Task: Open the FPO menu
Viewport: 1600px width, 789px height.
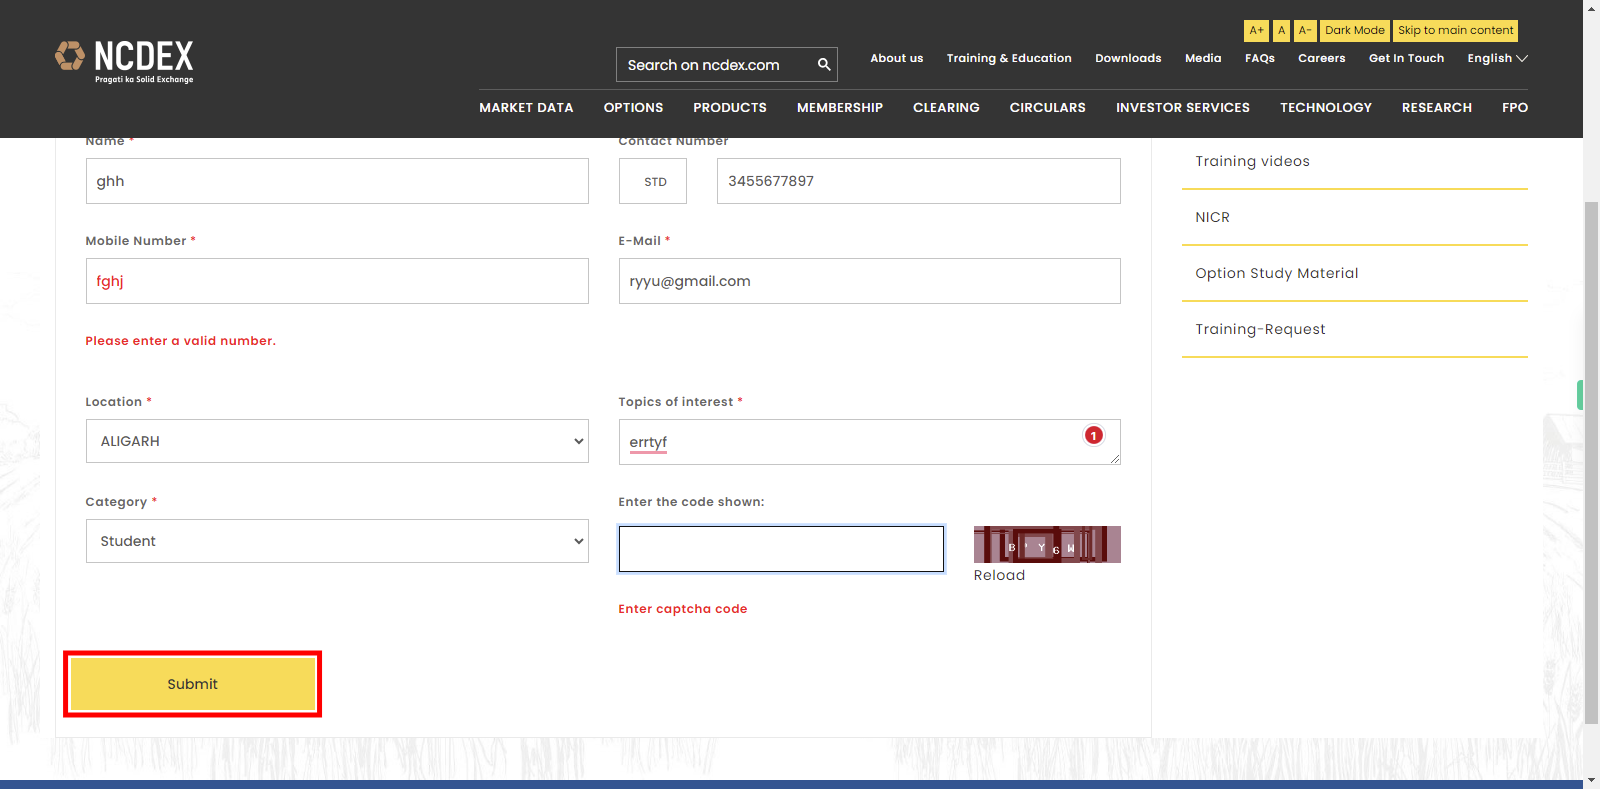Action: pyautogui.click(x=1515, y=107)
